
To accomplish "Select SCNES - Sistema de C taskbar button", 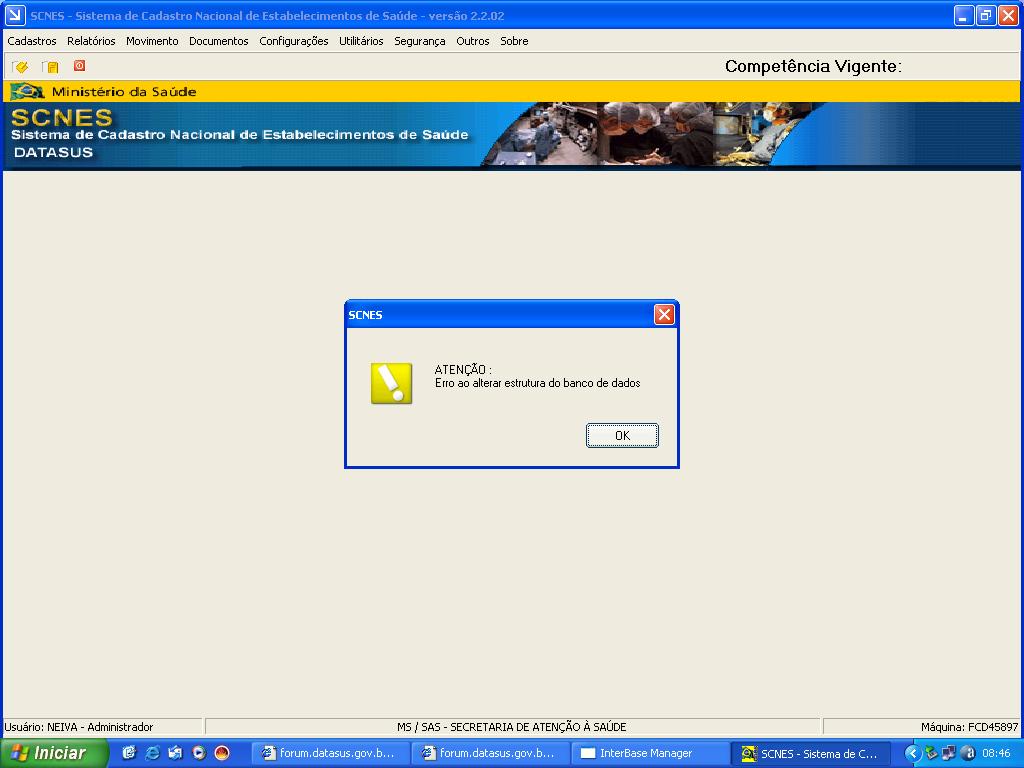I will [811, 754].
